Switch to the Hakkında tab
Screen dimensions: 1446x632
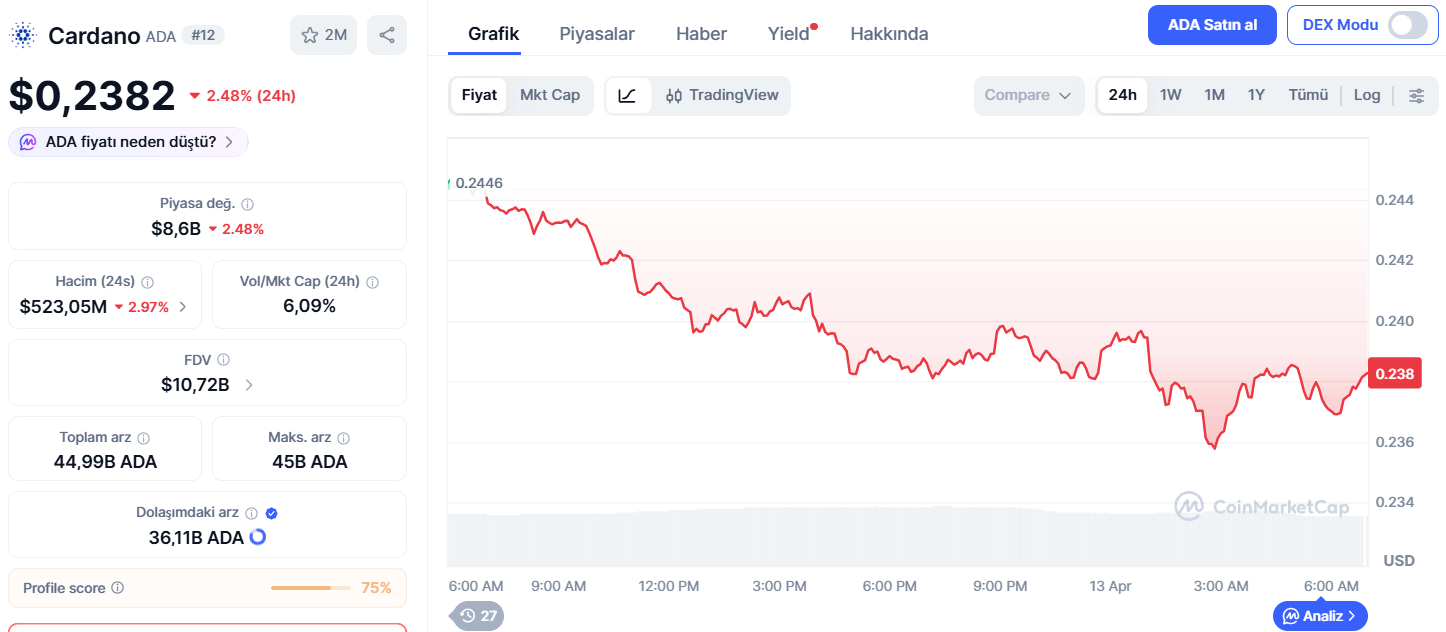(x=889, y=34)
